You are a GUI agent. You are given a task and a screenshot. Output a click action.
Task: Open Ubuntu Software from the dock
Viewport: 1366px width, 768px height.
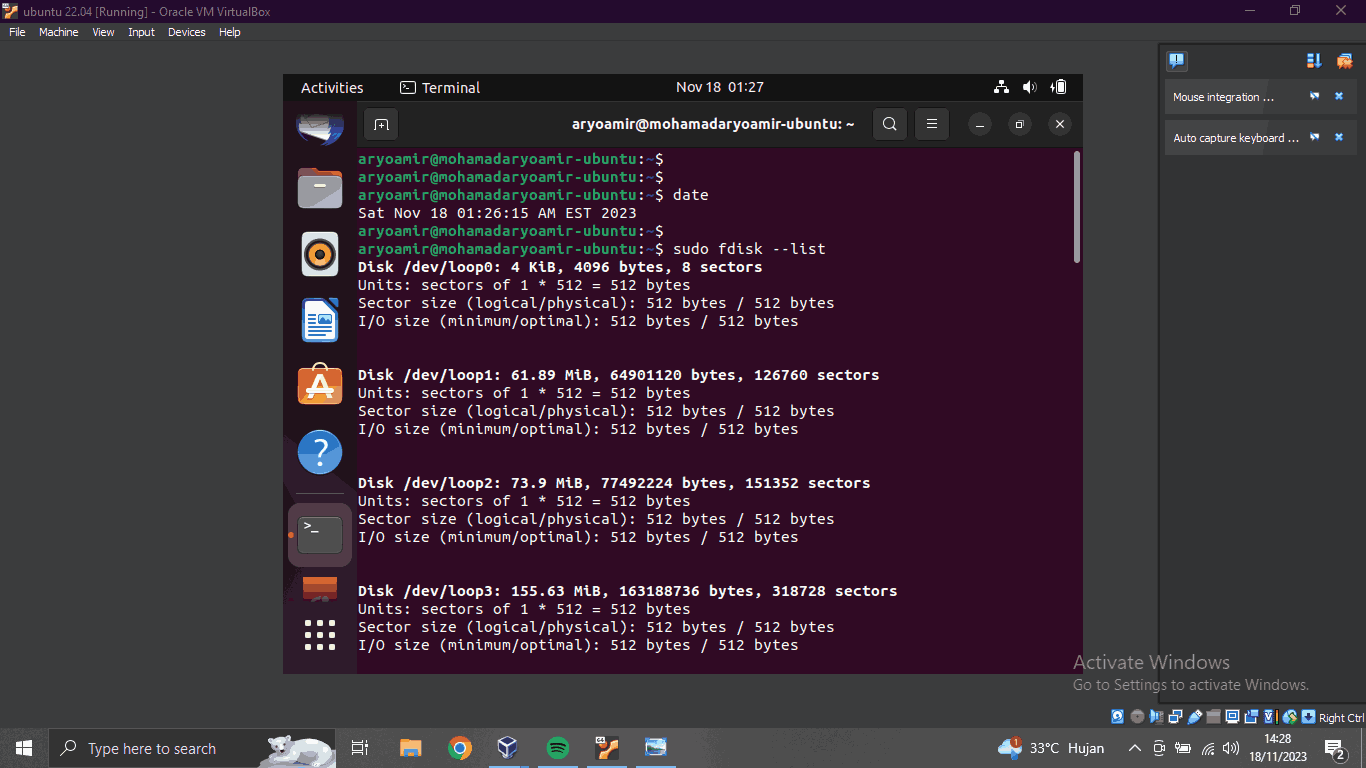pos(320,385)
